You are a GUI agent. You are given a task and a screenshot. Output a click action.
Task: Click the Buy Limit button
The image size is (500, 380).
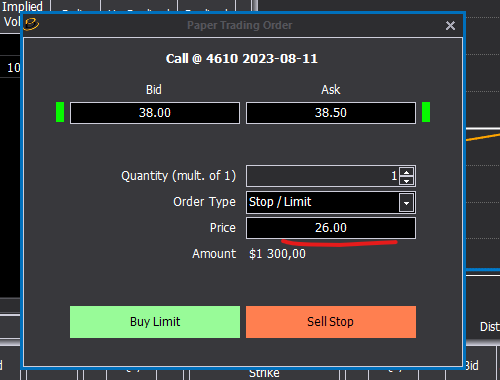click(x=155, y=322)
